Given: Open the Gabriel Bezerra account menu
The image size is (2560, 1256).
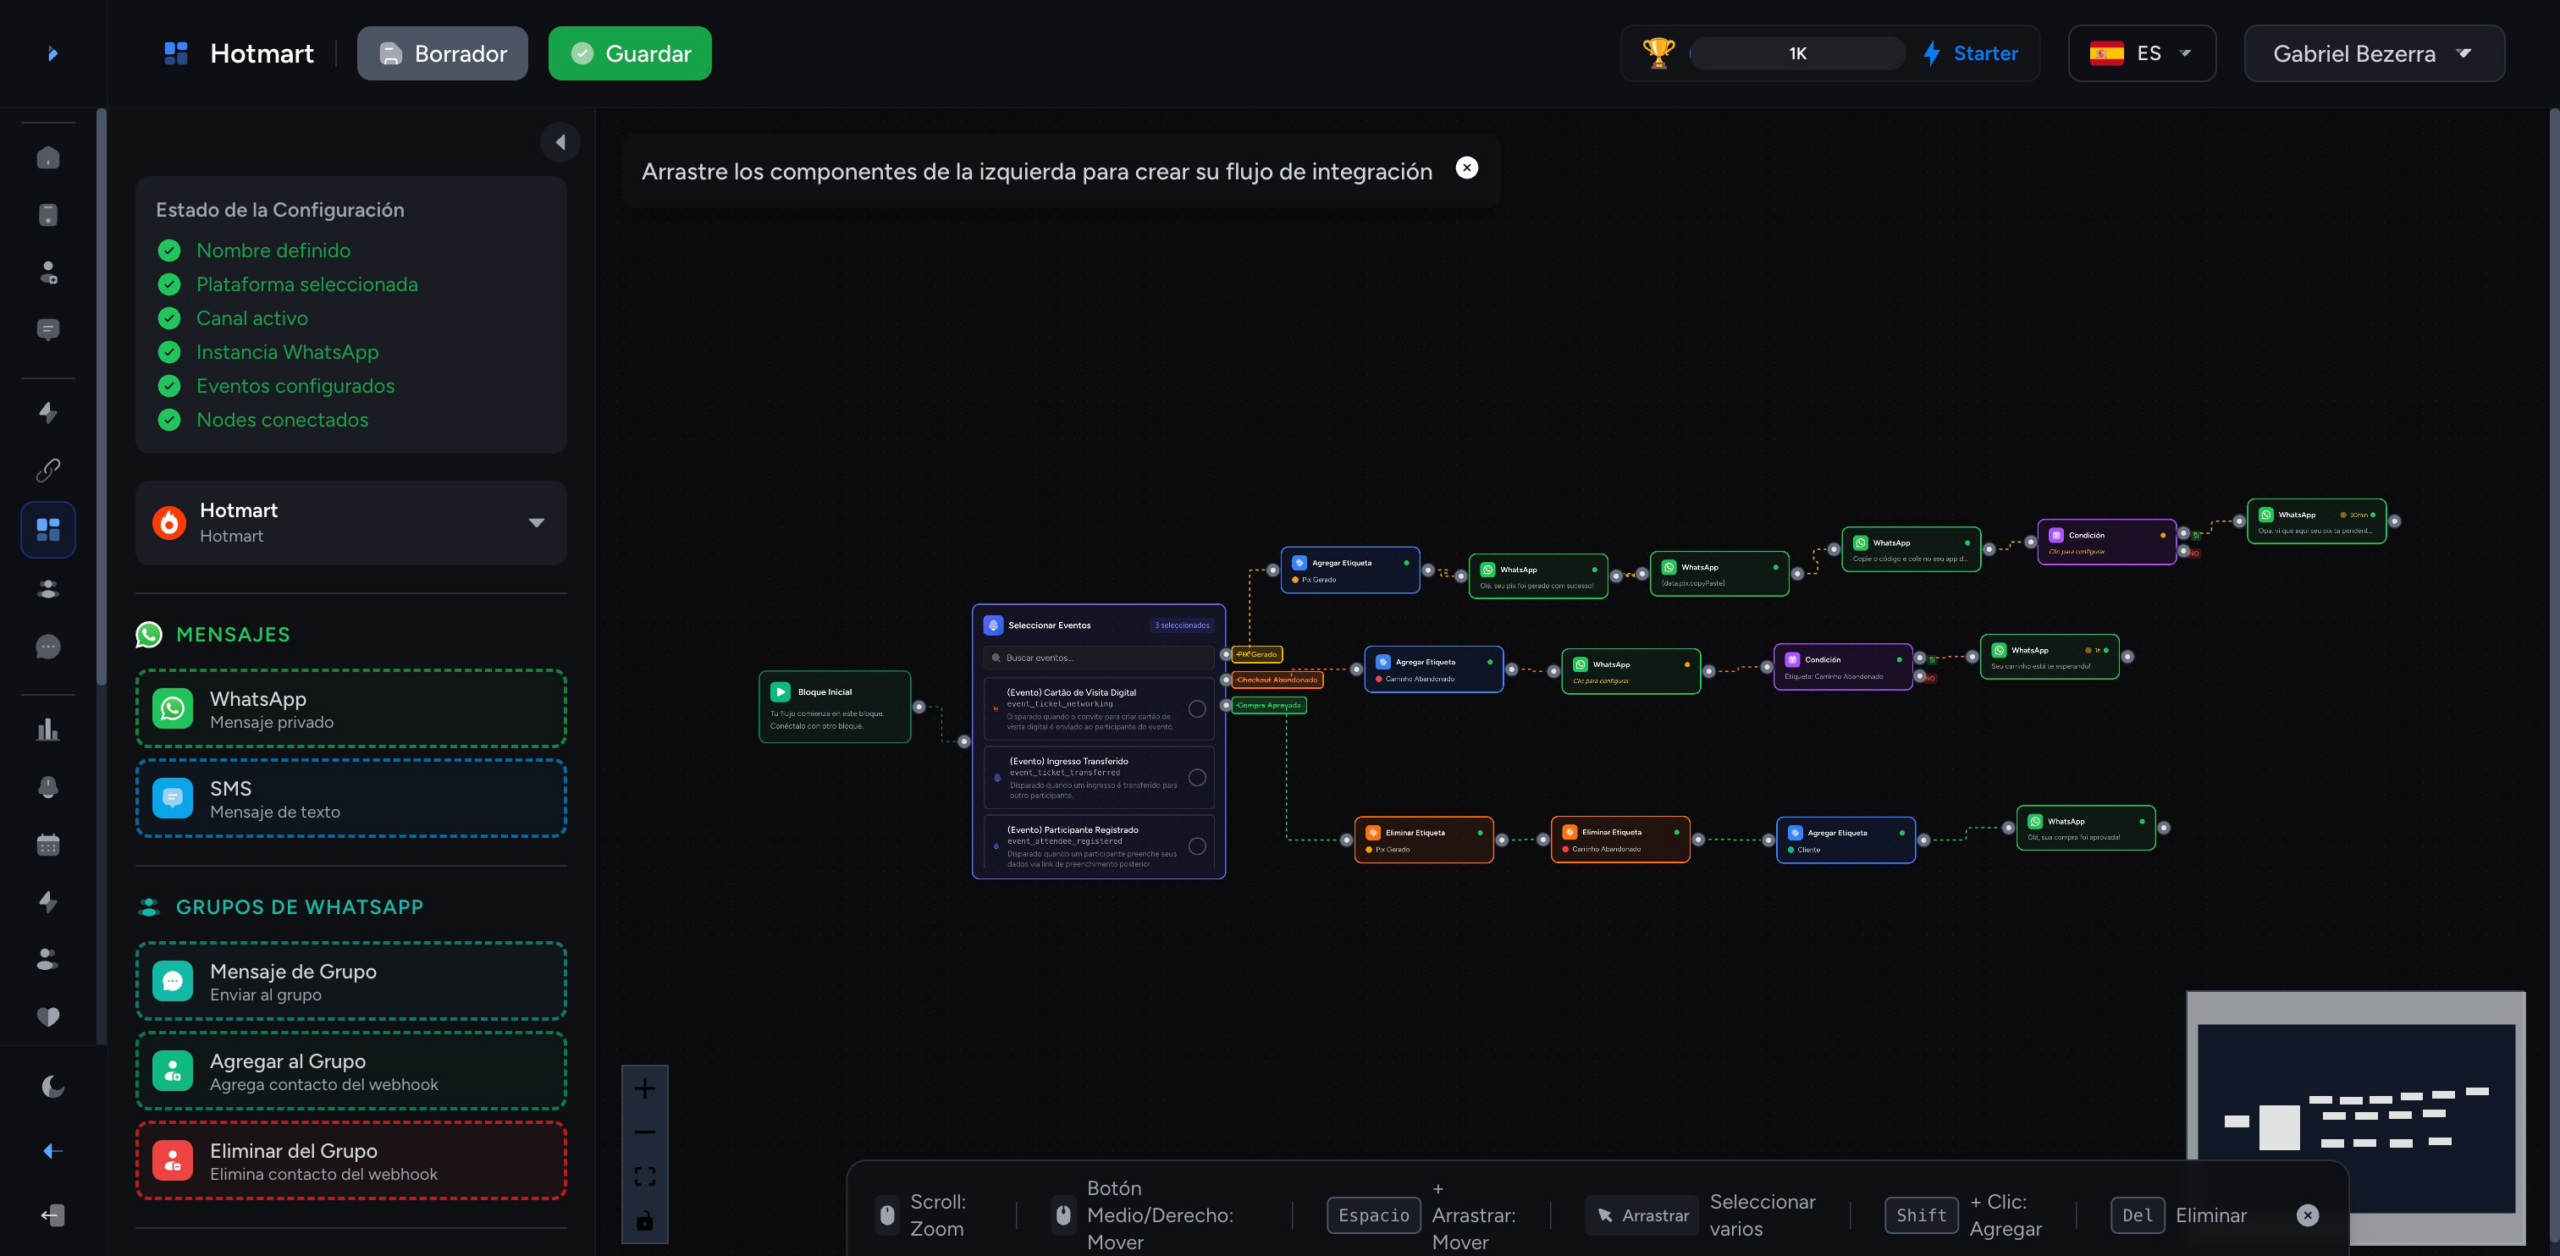Looking at the screenshot, I should click(2374, 53).
